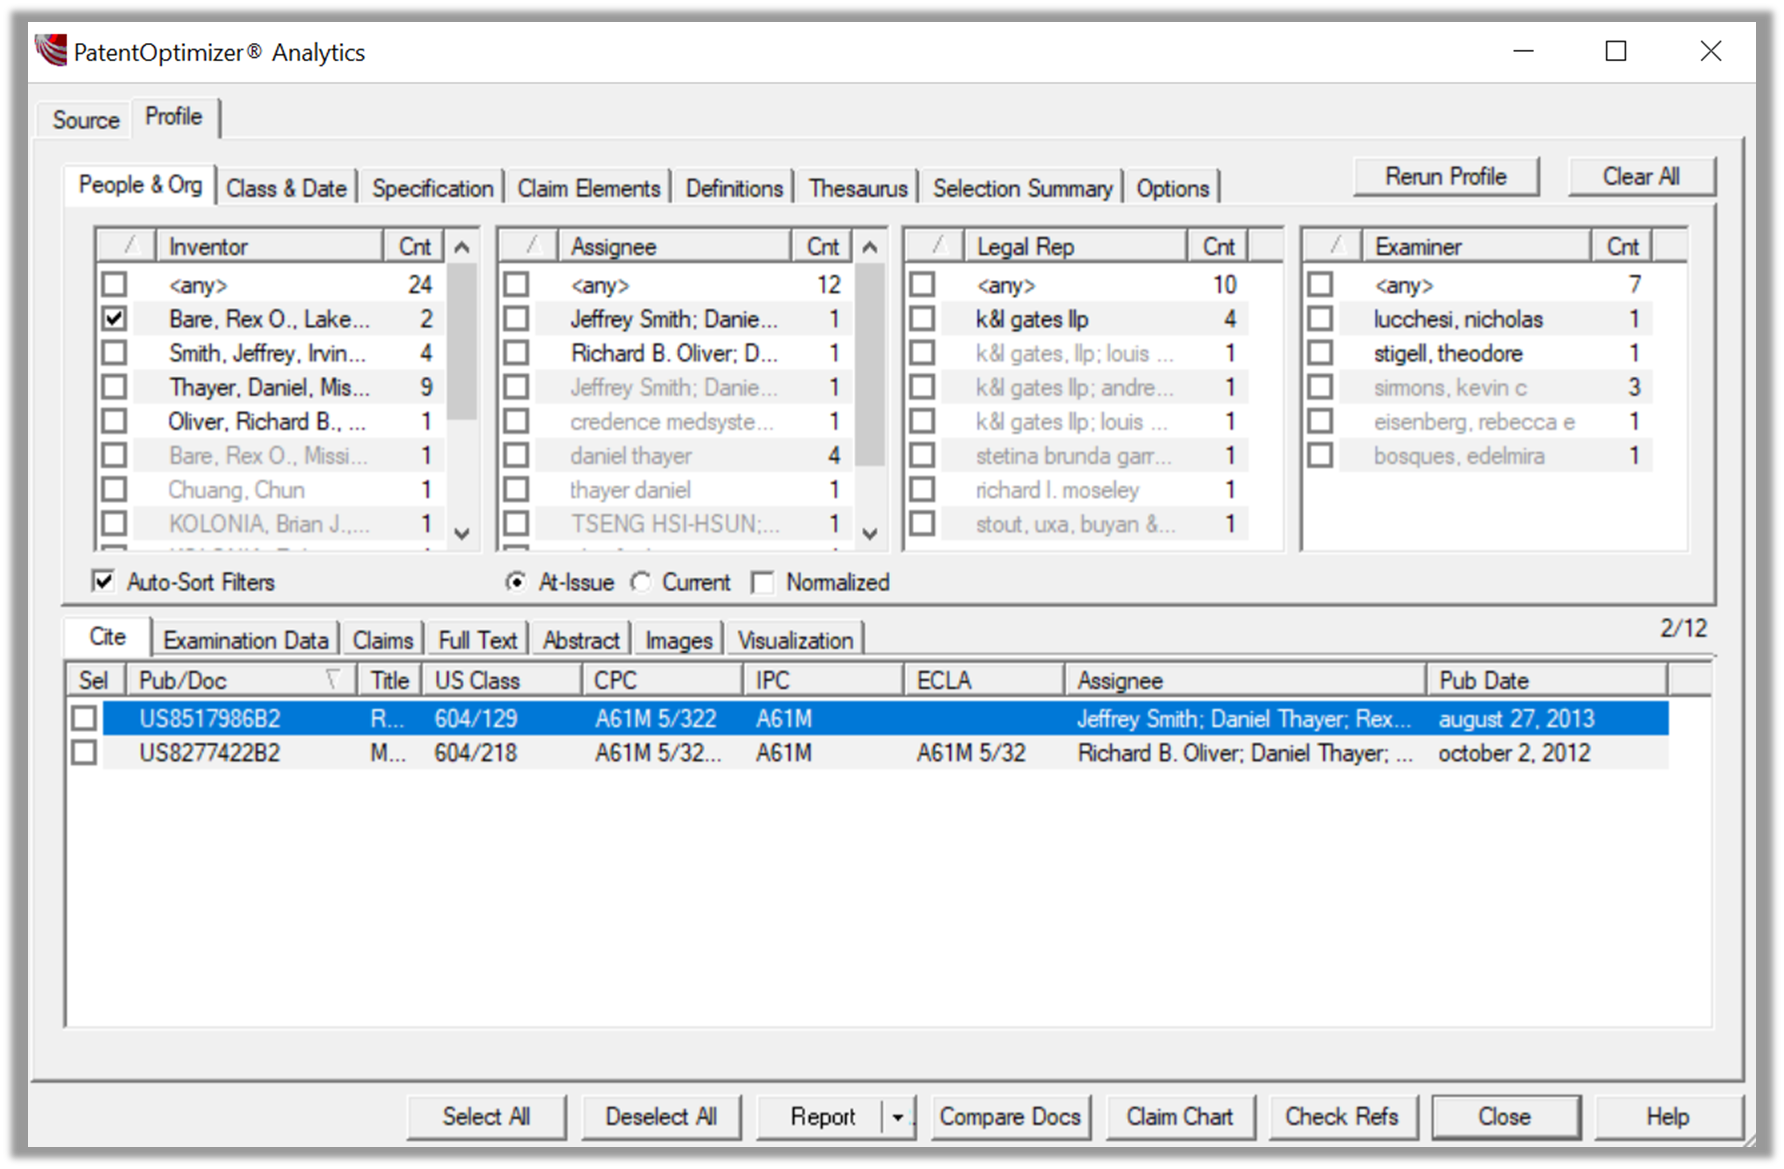This screenshot has width=1784, height=1169.
Task: Click the Assignee list scrollbar thumb
Action: click(870, 366)
